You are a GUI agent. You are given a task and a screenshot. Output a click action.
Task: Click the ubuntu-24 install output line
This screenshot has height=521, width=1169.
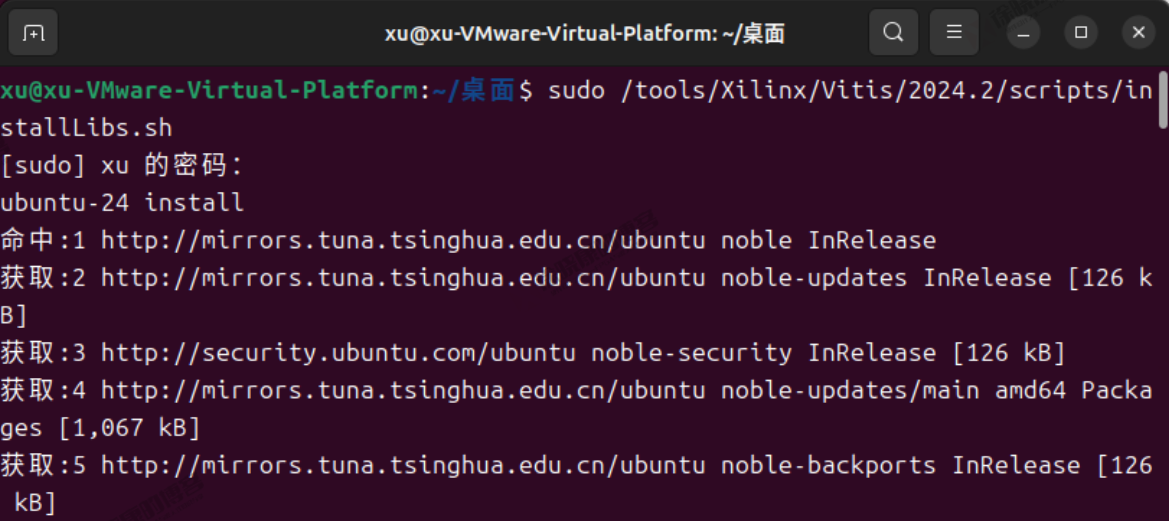pyautogui.click(x=122, y=202)
